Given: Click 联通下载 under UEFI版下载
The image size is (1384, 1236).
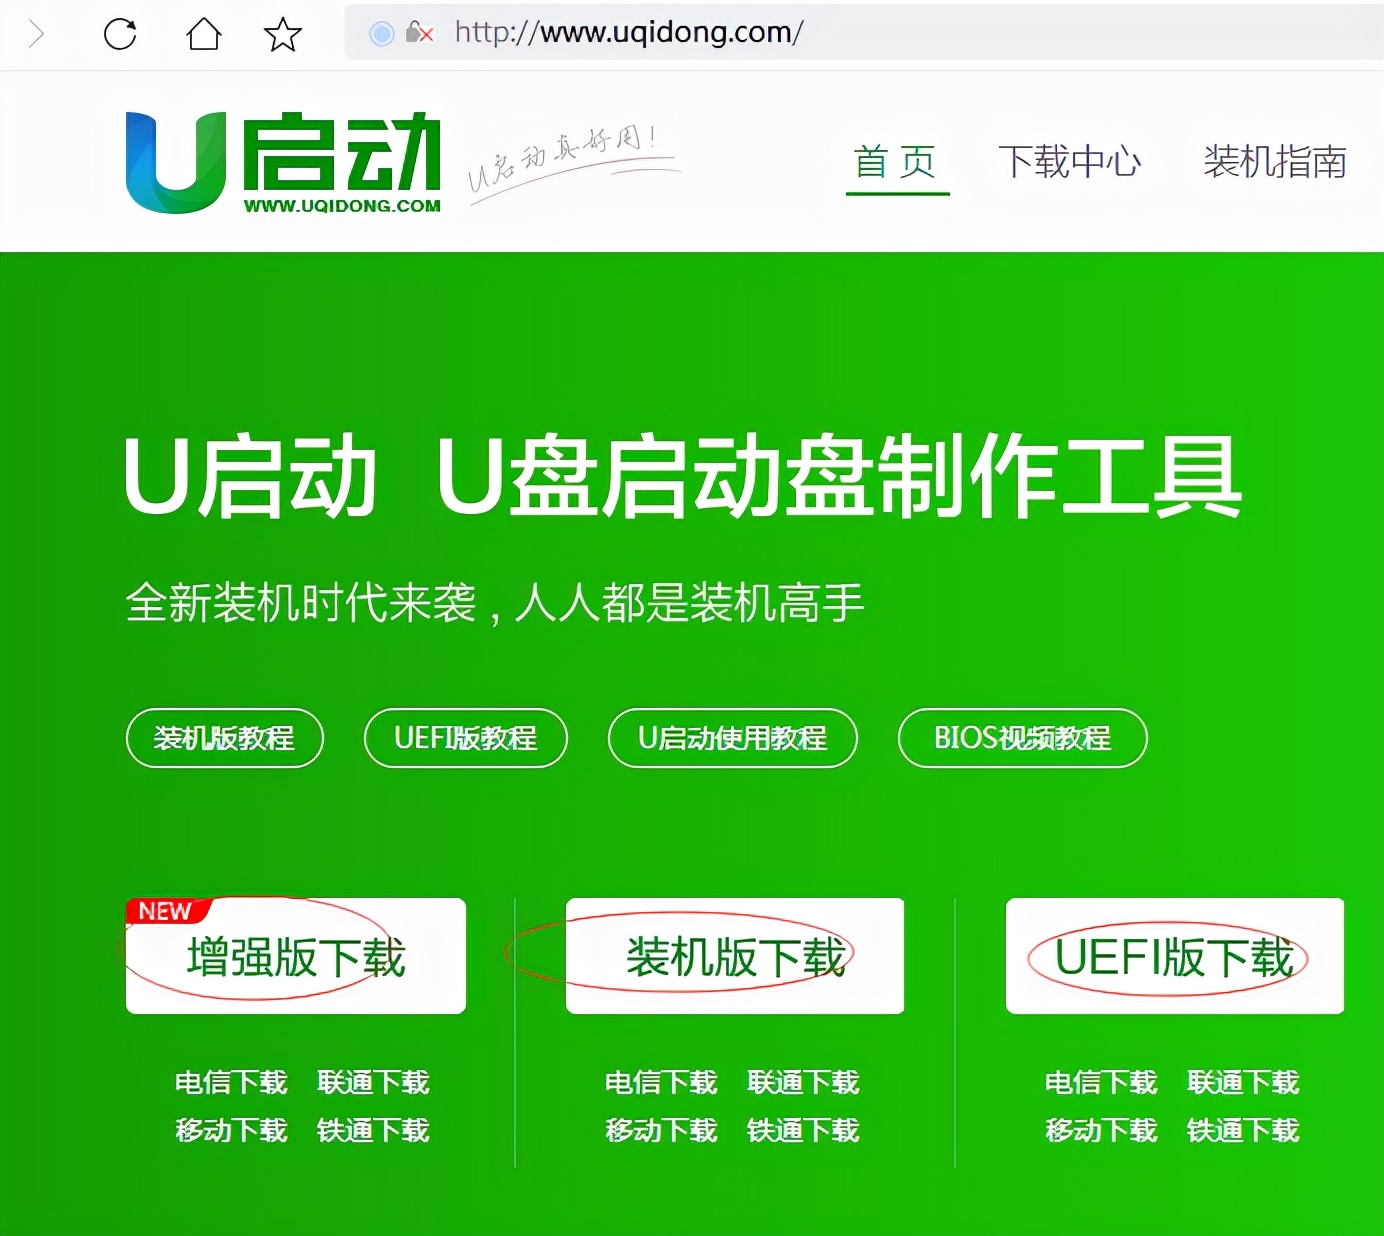Looking at the screenshot, I should (x=1243, y=1082).
